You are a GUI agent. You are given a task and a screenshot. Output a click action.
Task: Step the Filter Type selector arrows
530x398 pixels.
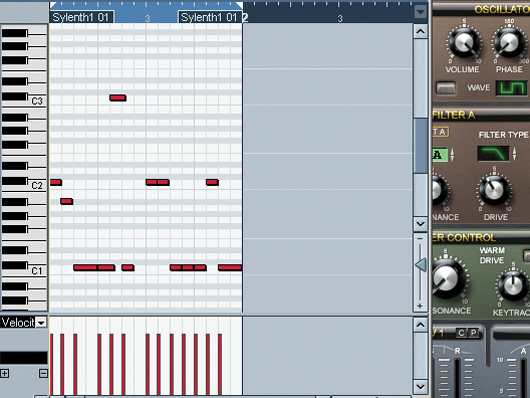tap(514, 154)
